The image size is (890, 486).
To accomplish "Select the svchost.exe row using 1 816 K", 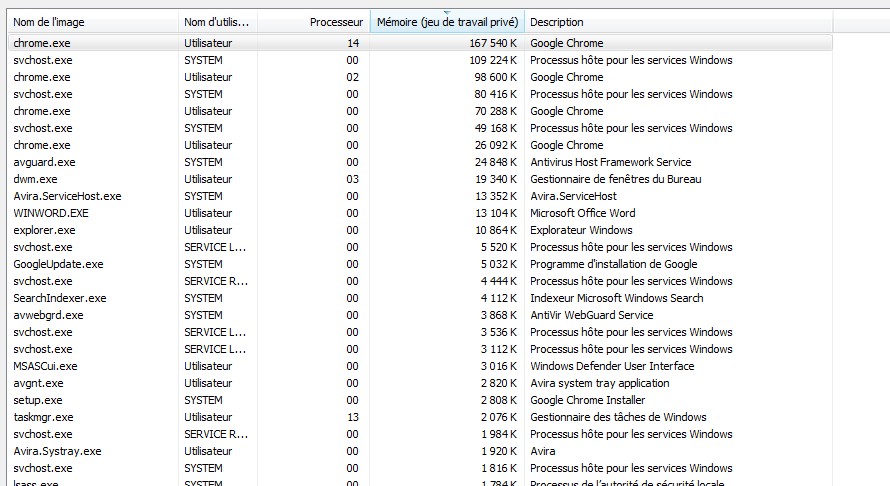I will [420, 468].
